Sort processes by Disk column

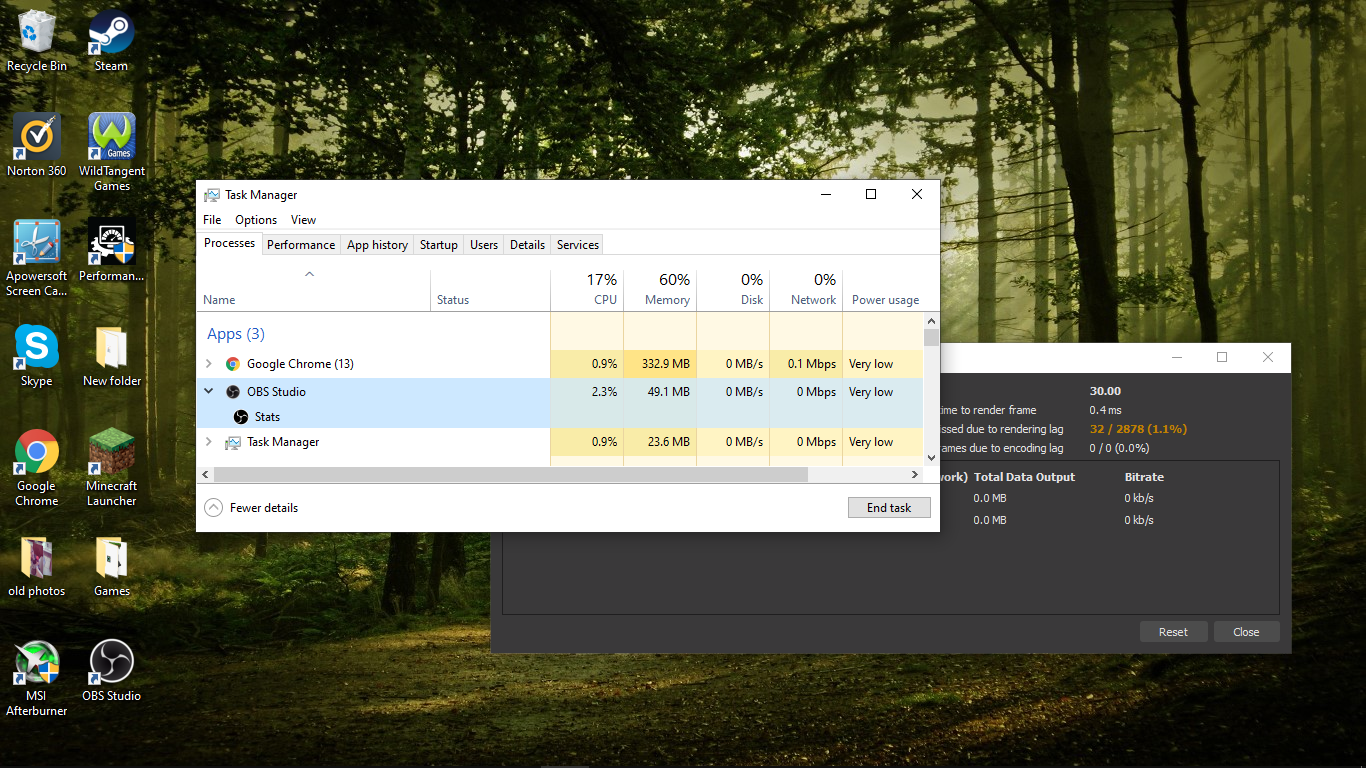click(733, 290)
